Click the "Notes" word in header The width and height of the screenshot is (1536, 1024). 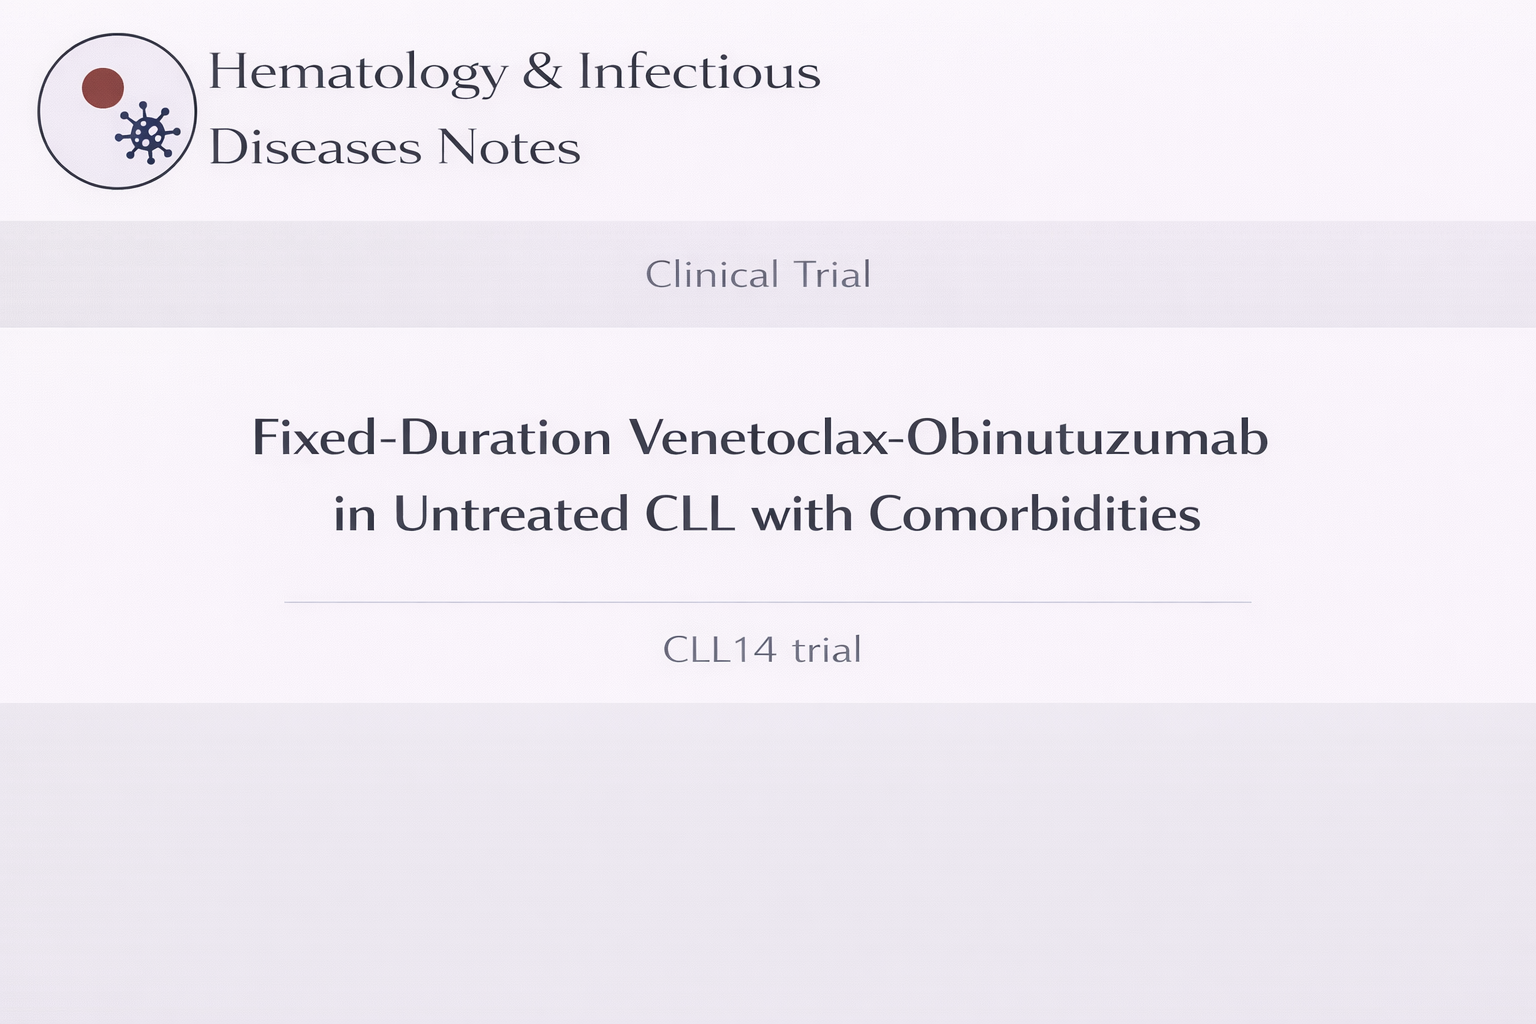tap(508, 148)
